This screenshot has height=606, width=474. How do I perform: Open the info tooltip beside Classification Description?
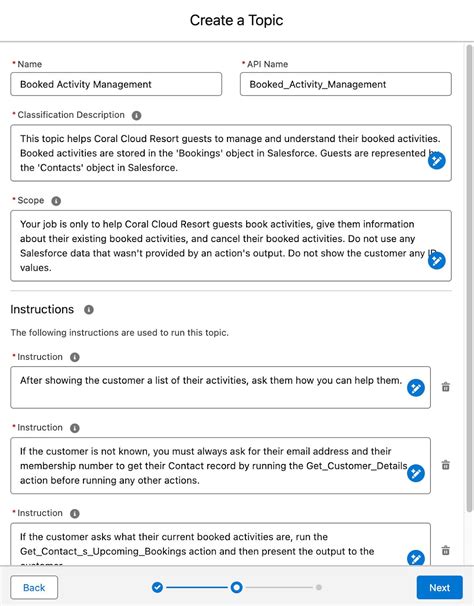(136, 116)
